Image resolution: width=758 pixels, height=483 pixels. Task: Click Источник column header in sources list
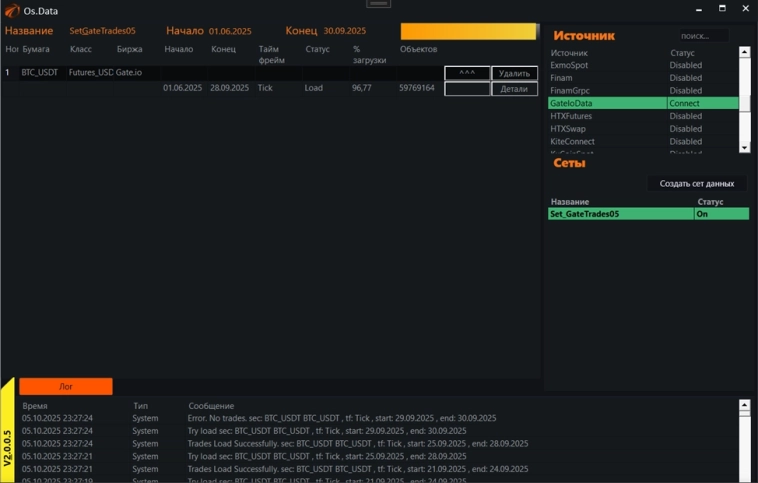pyautogui.click(x=569, y=53)
